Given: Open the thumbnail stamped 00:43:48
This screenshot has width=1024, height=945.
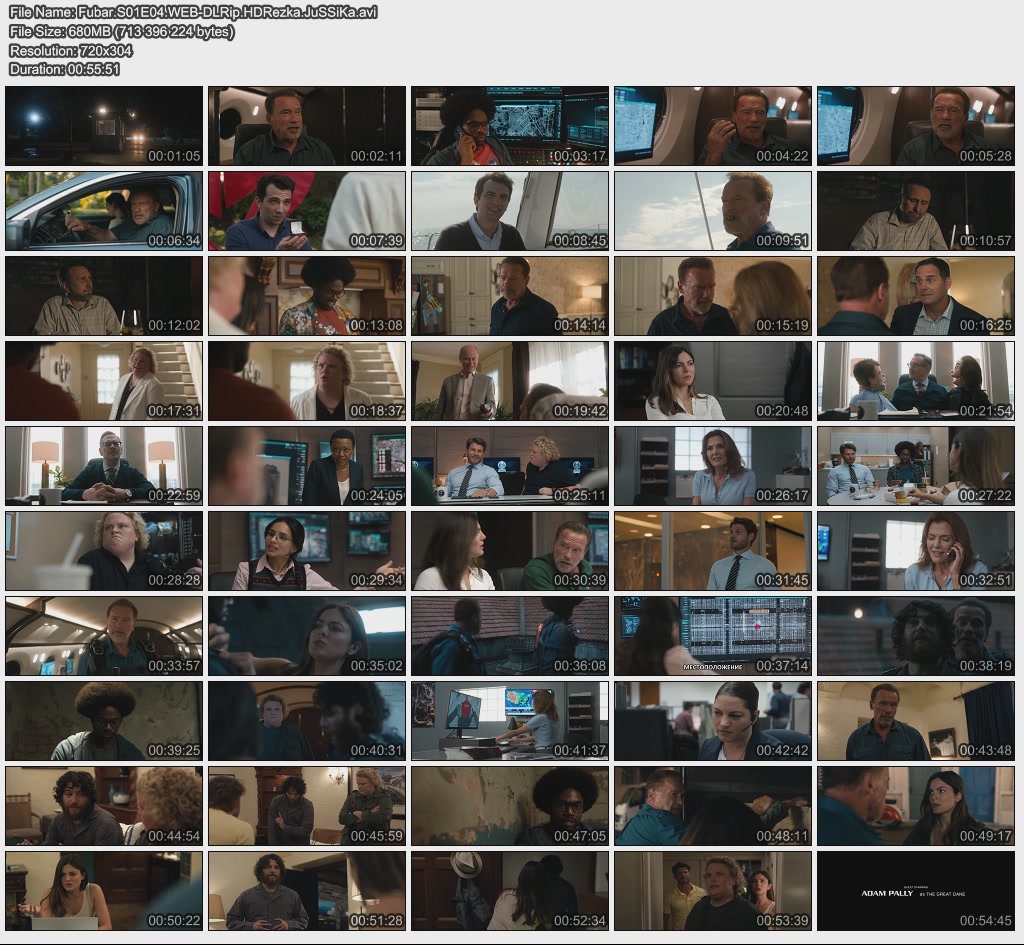Looking at the screenshot, I should point(916,721).
